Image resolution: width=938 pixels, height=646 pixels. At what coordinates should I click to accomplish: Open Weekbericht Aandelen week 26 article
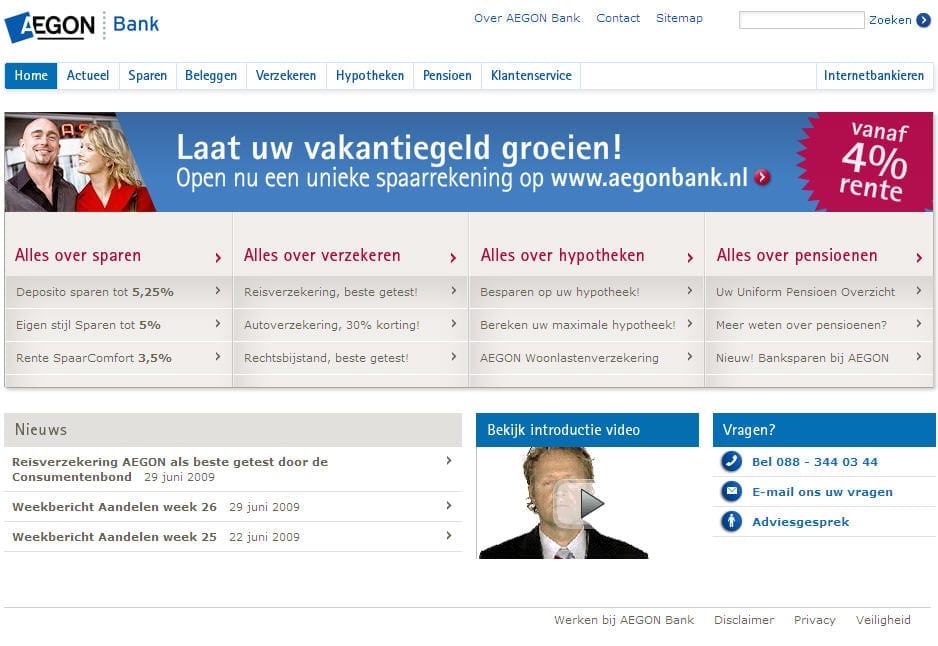(114, 507)
